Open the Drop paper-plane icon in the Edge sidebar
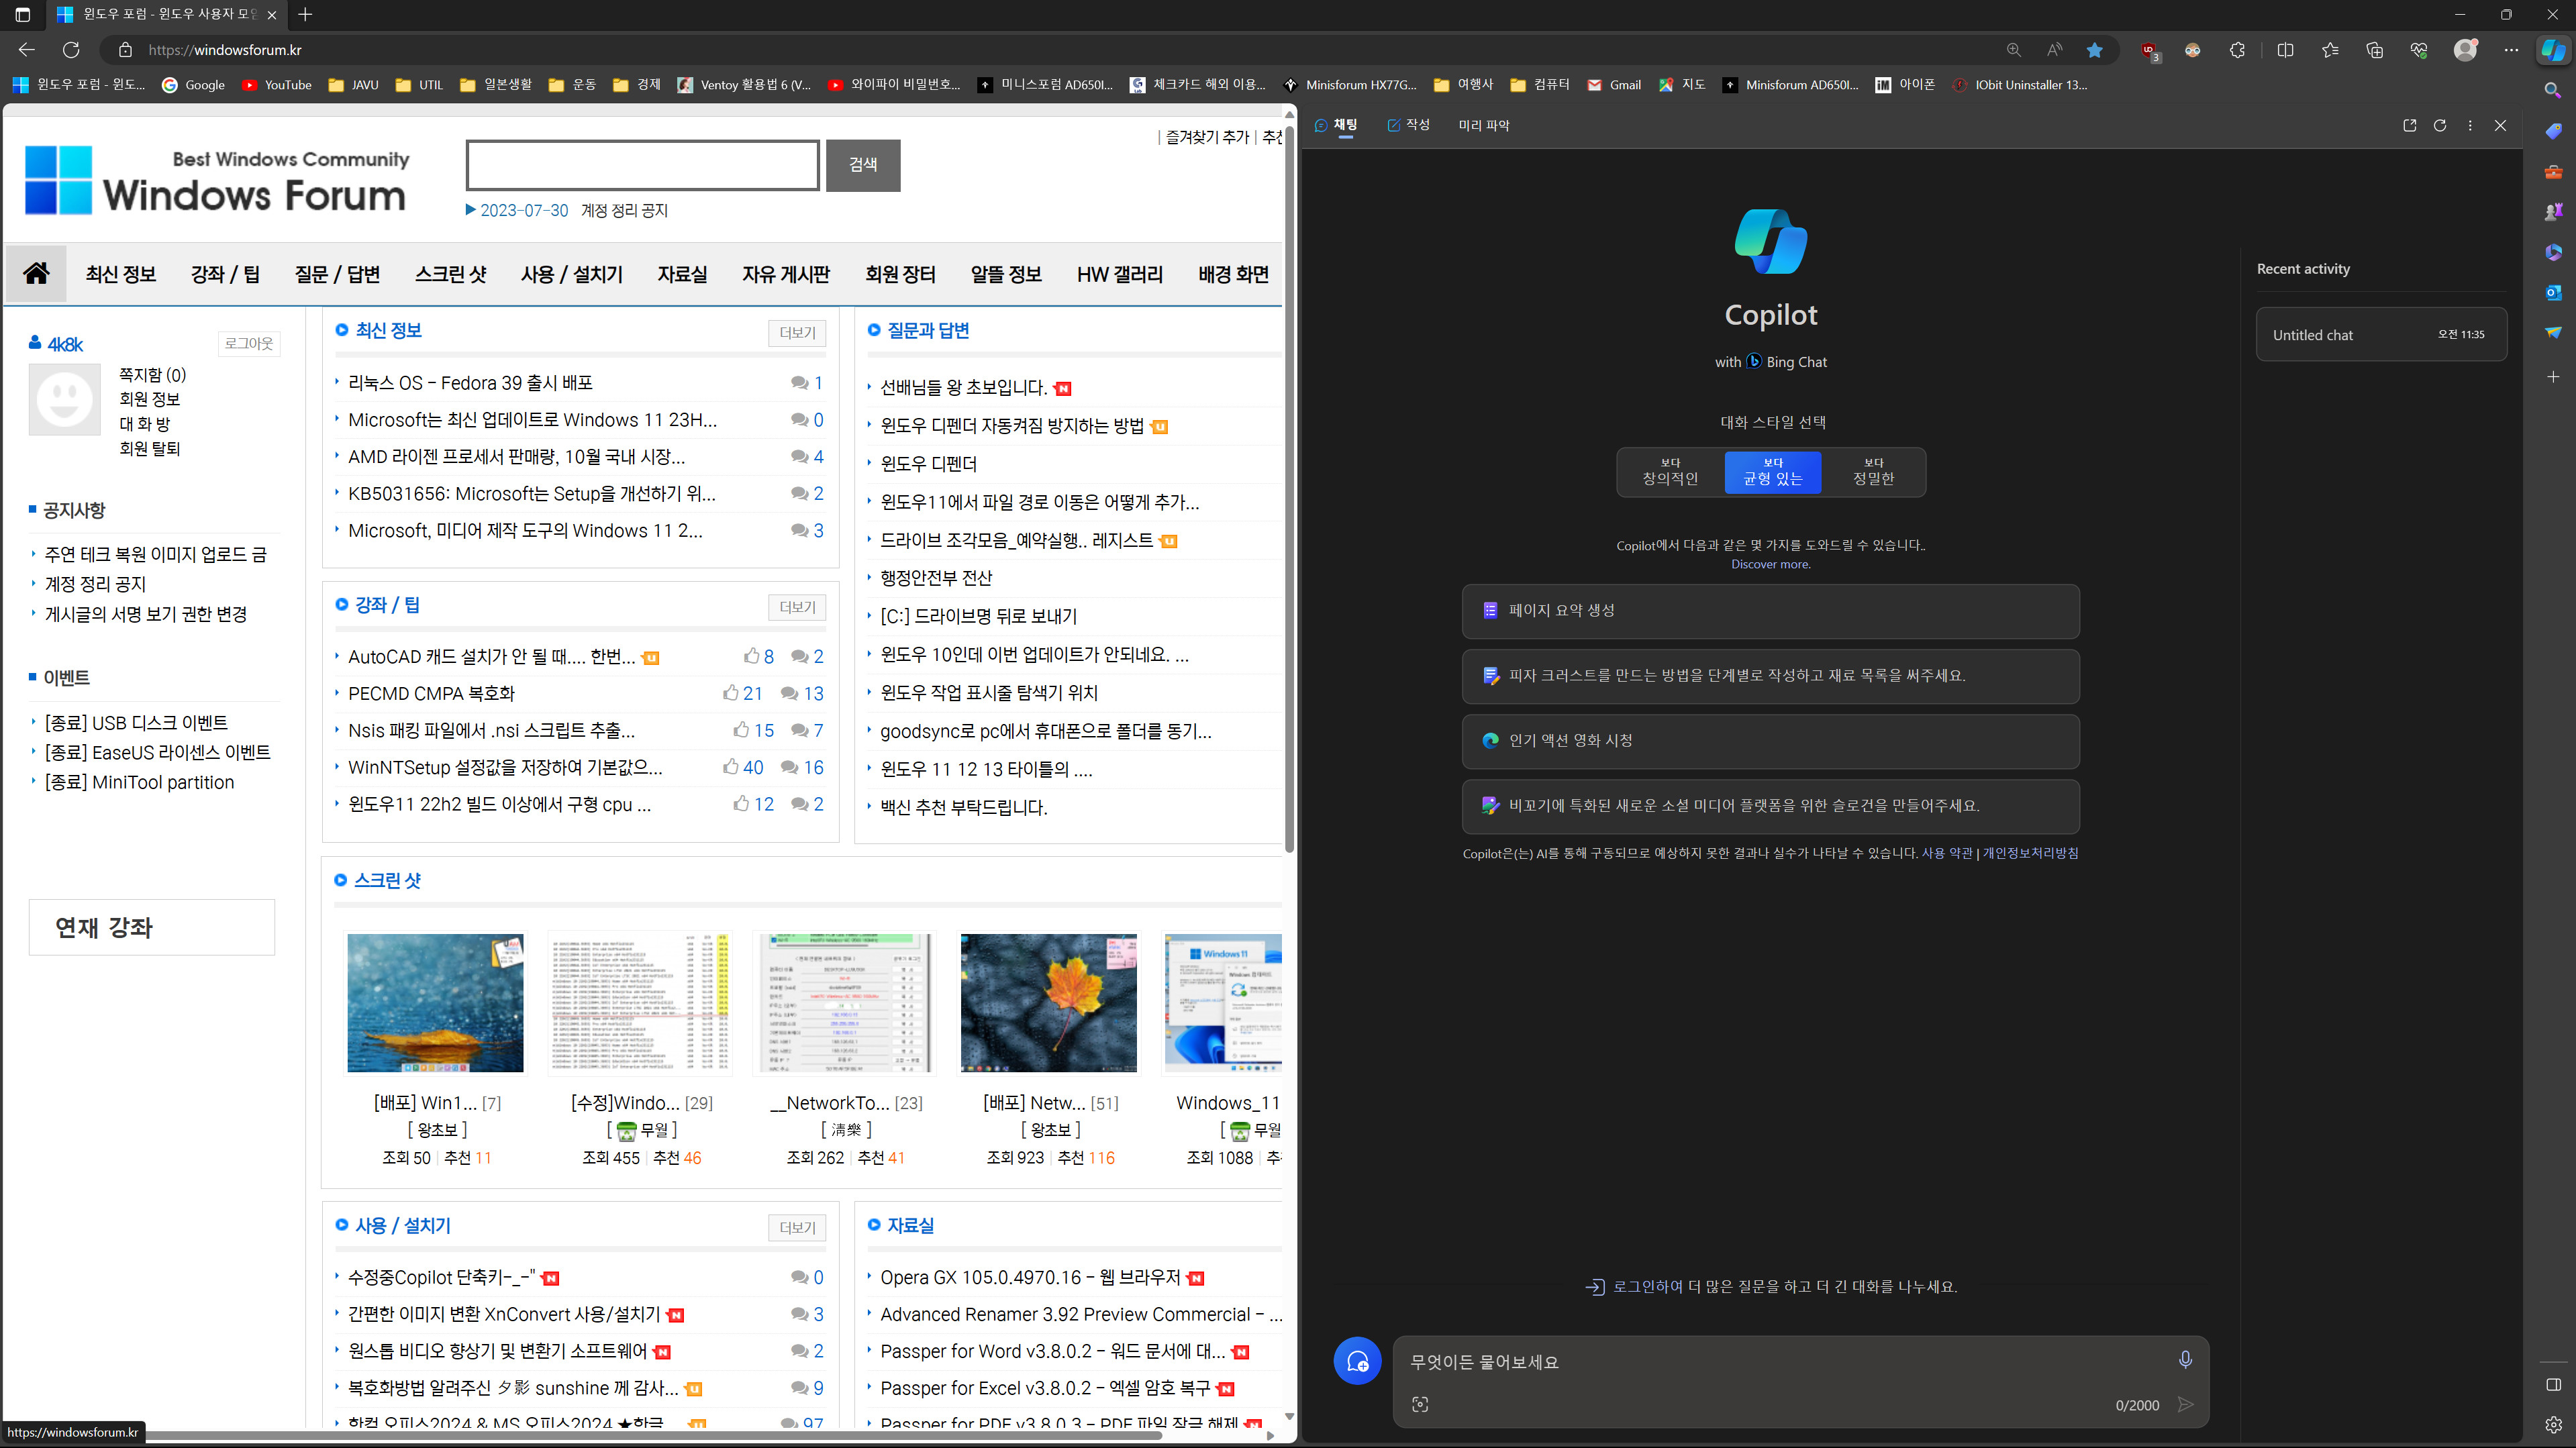Screen dimensions: 2576x1448 (x=2553, y=332)
